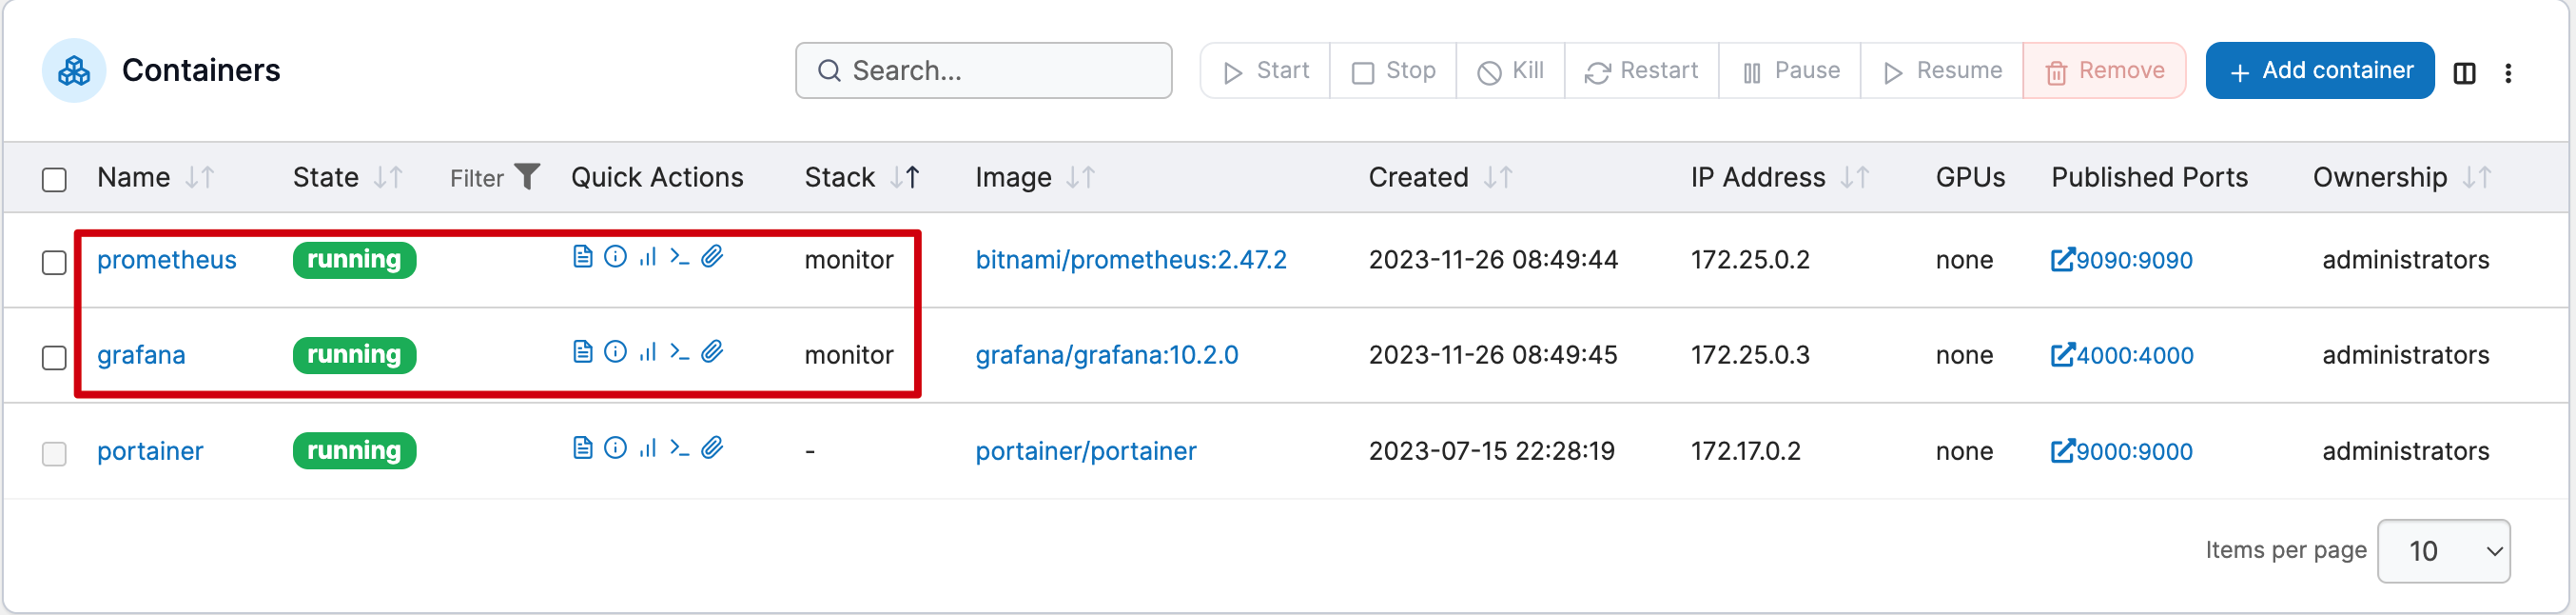Click the running badge for grafana
2576x615 pixels.
[355, 355]
